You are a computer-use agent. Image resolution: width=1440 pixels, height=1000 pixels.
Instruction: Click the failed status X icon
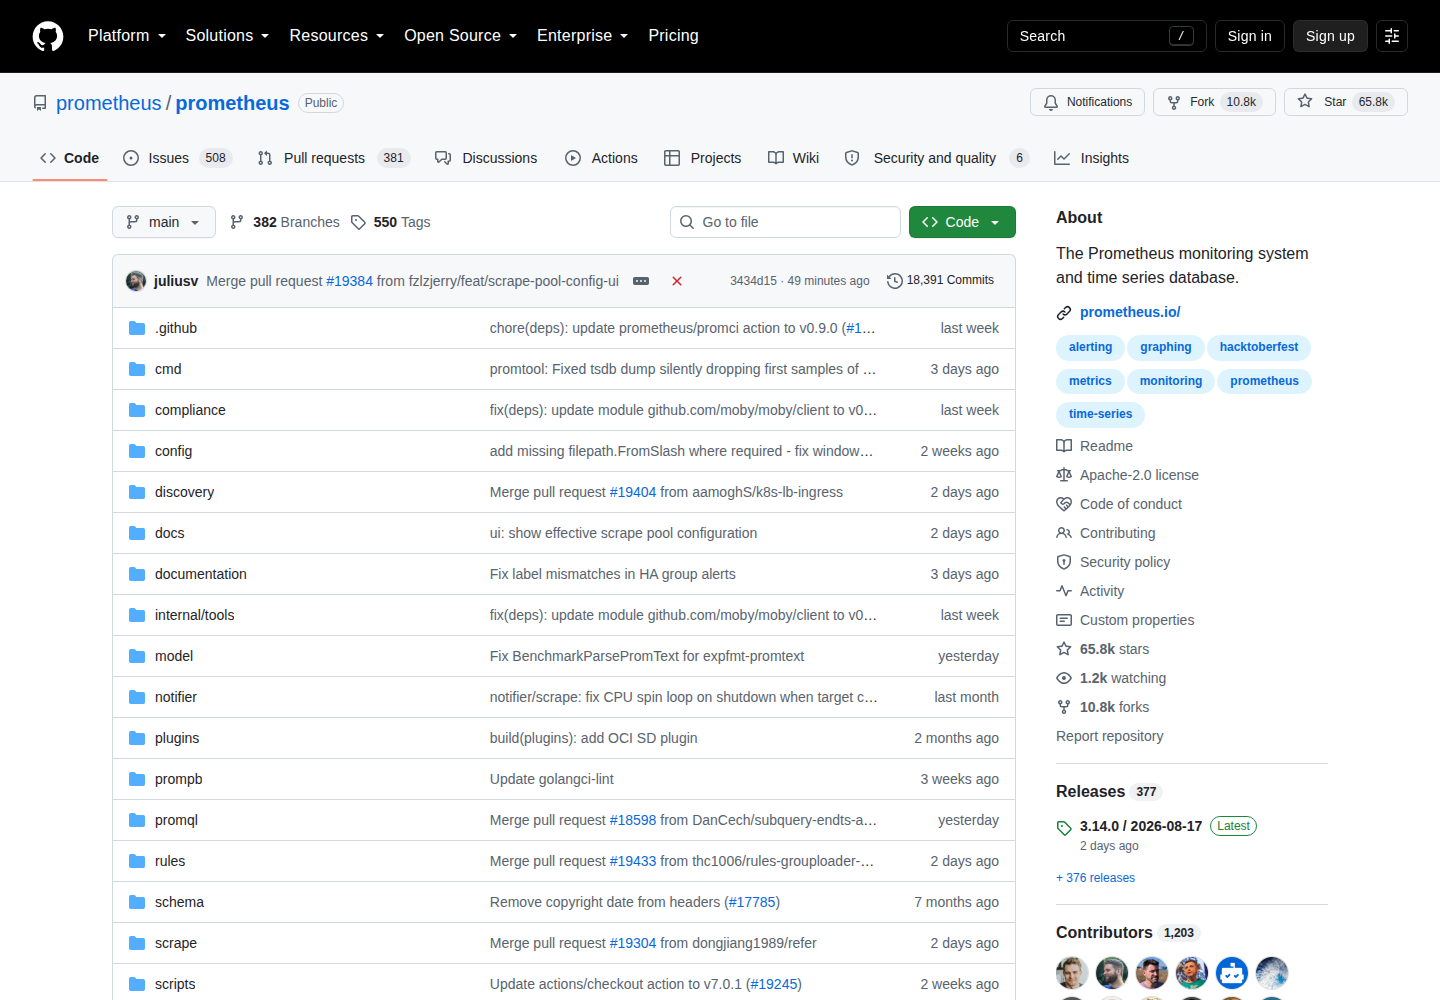point(677,281)
